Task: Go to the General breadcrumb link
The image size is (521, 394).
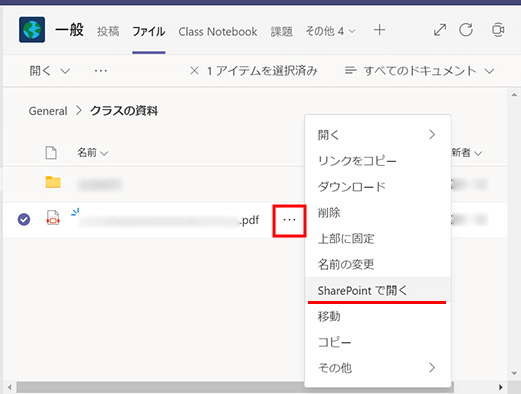Action: pyautogui.click(x=48, y=111)
